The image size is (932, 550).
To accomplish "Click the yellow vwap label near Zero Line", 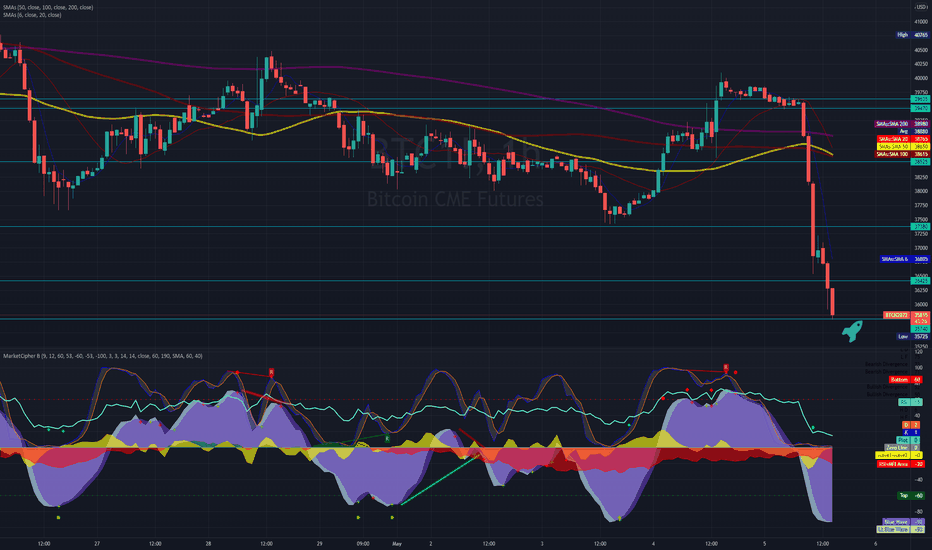I will tap(899, 455).
